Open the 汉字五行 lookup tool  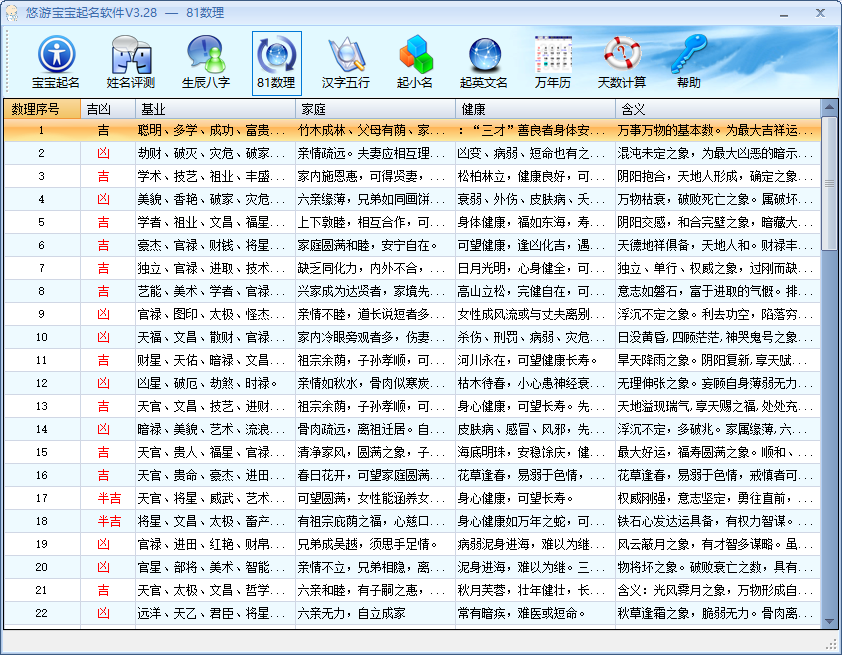click(346, 62)
